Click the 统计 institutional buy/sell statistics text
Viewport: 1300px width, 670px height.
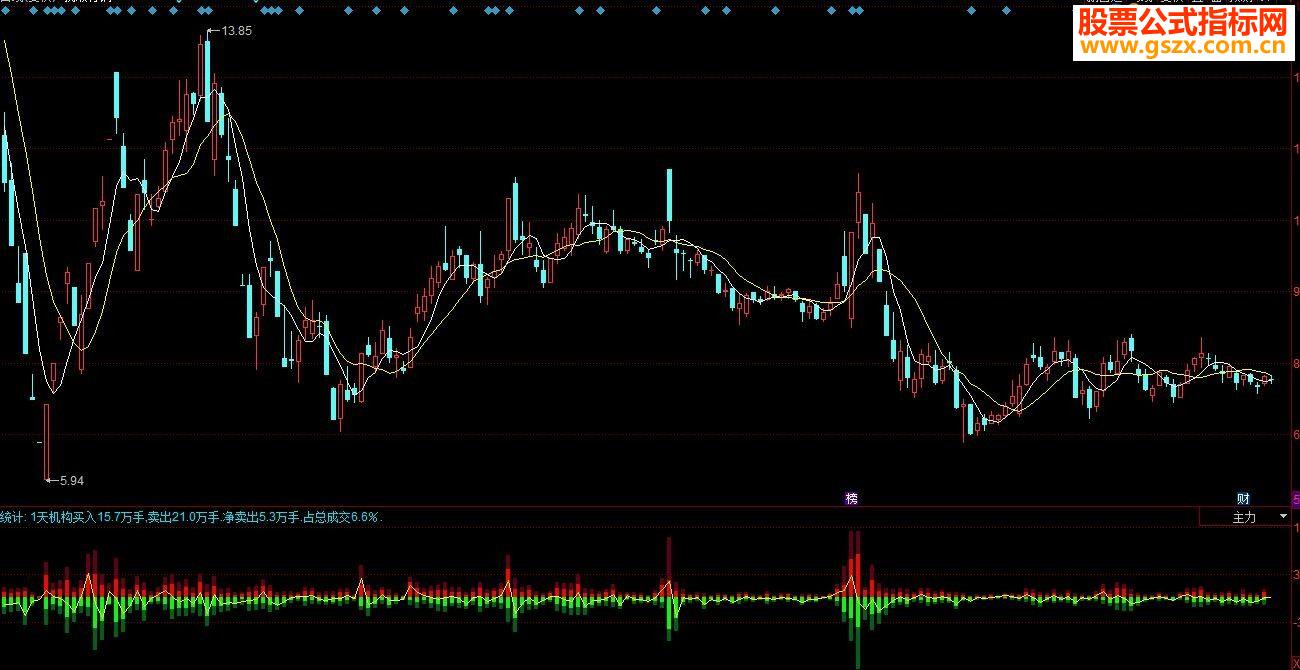pos(191,517)
